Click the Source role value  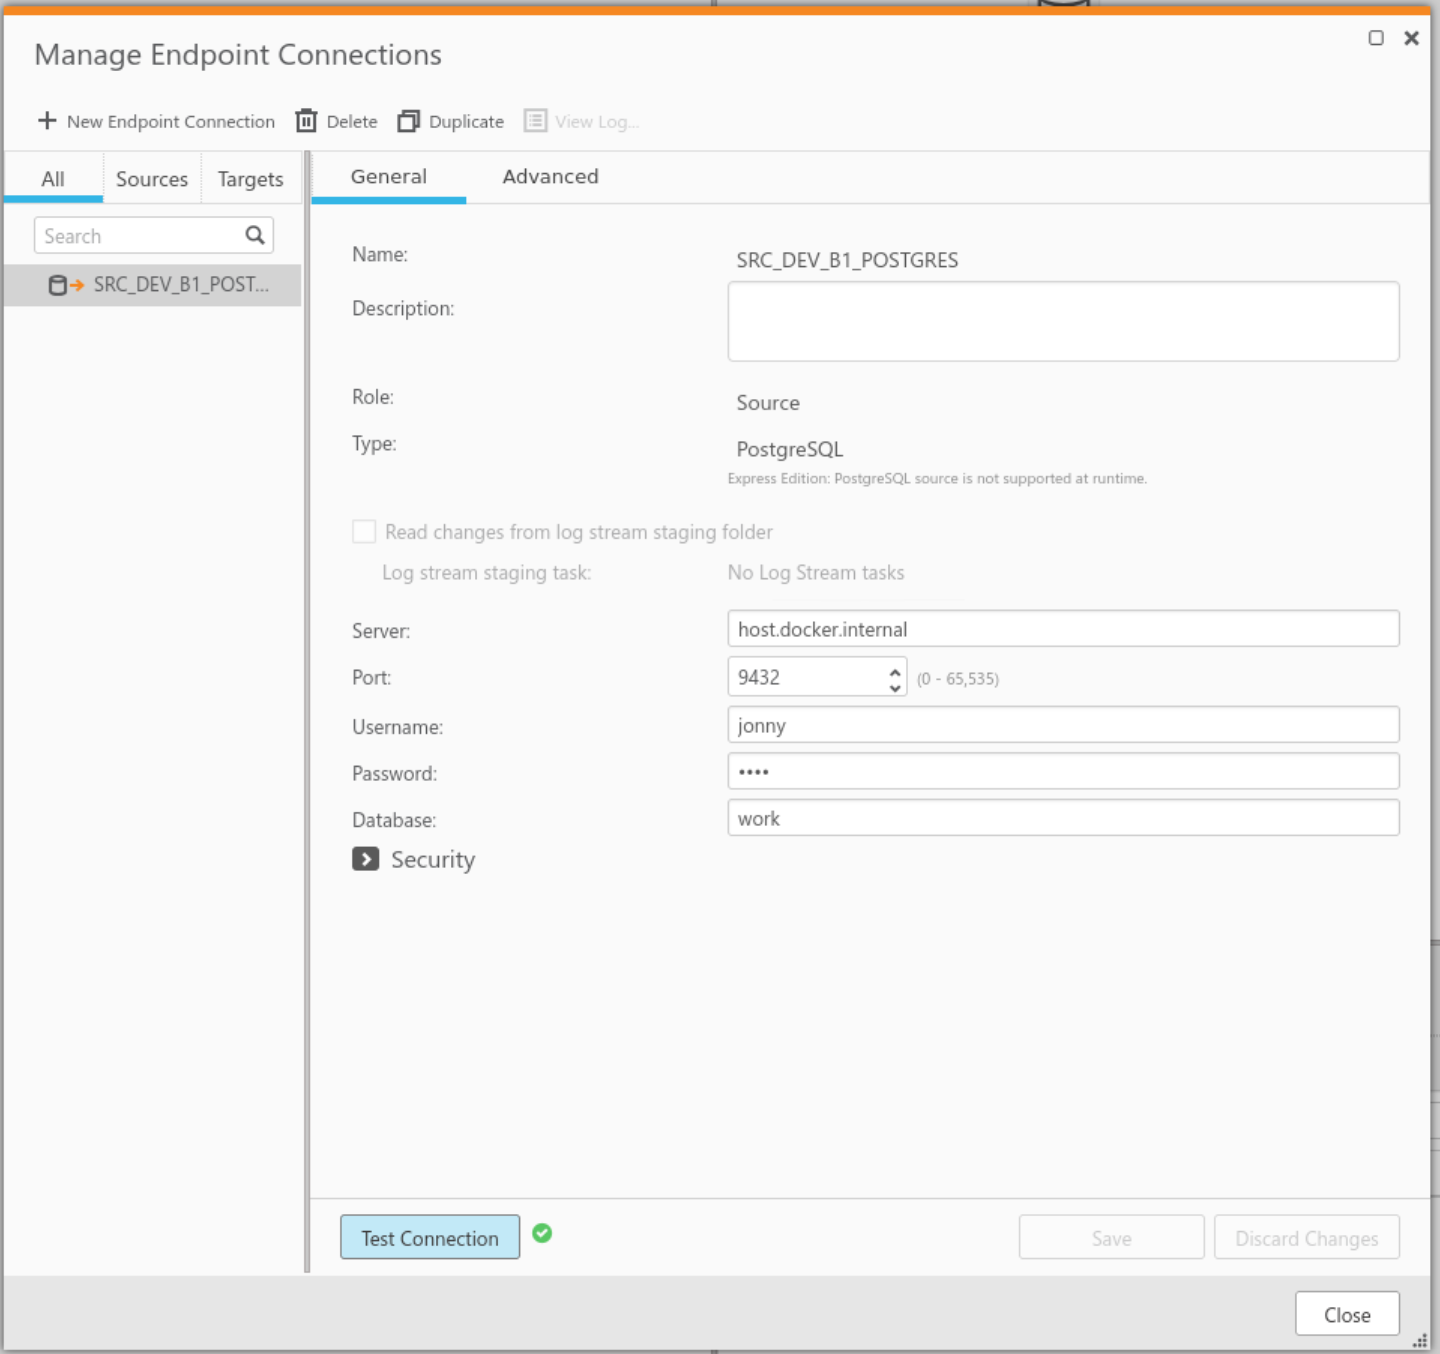coord(768,403)
